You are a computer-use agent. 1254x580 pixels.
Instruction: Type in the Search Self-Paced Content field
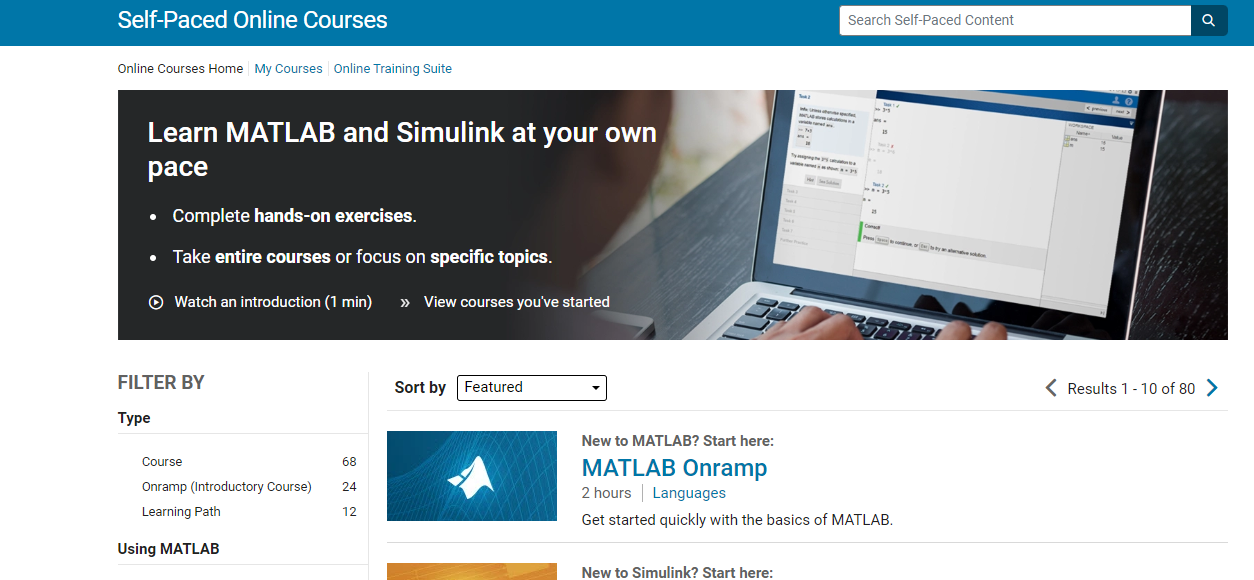click(1014, 20)
